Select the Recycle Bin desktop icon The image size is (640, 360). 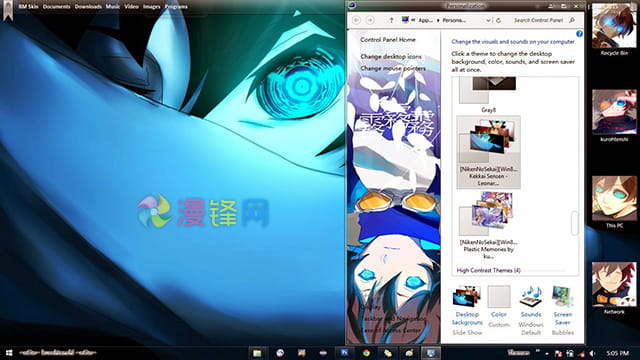point(614,29)
